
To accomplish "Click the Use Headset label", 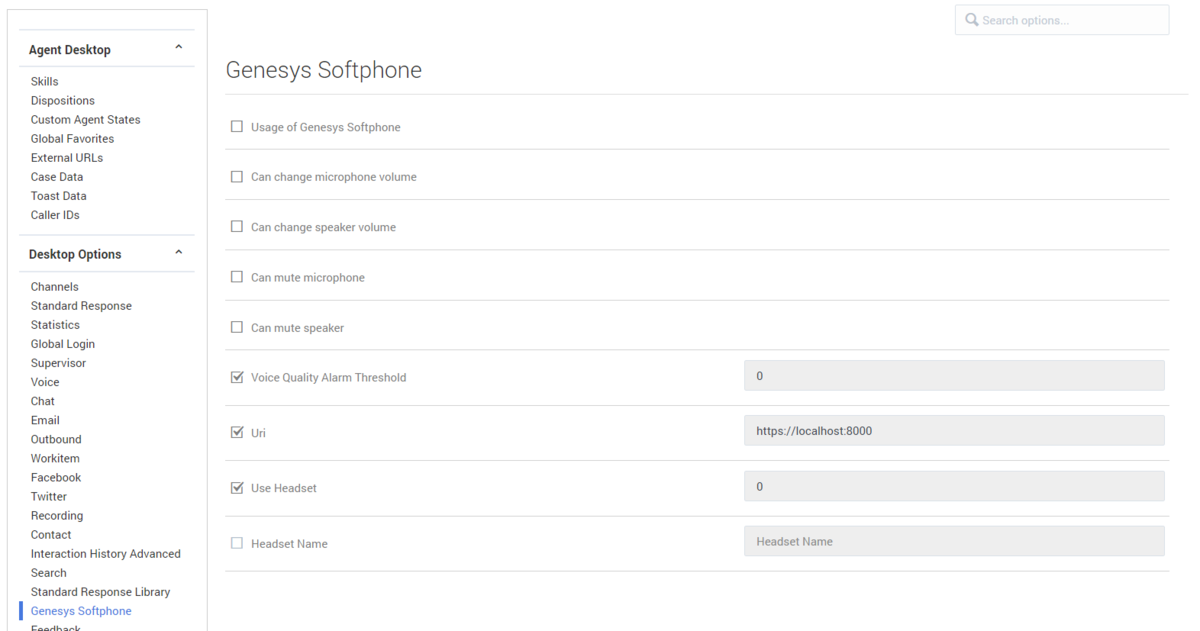I will [284, 488].
